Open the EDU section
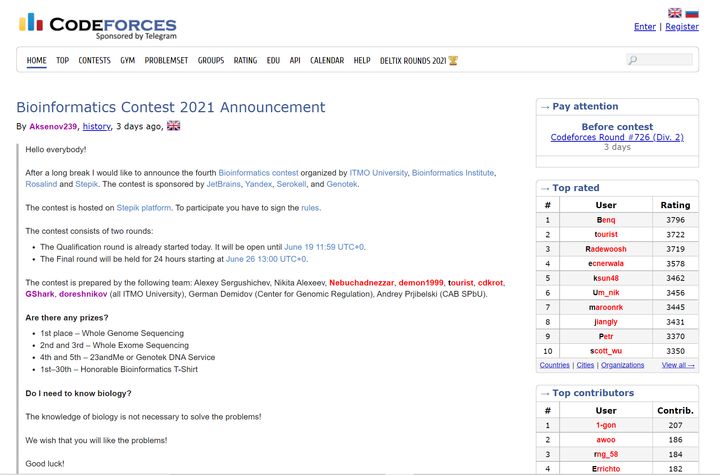 click(x=273, y=60)
